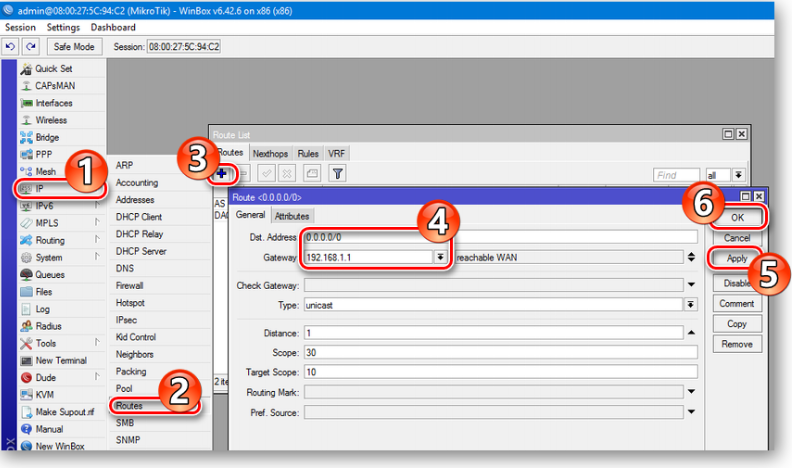The width and height of the screenshot is (792, 468).
Task: Open Radius in sidebar
Action: click(x=62, y=326)
